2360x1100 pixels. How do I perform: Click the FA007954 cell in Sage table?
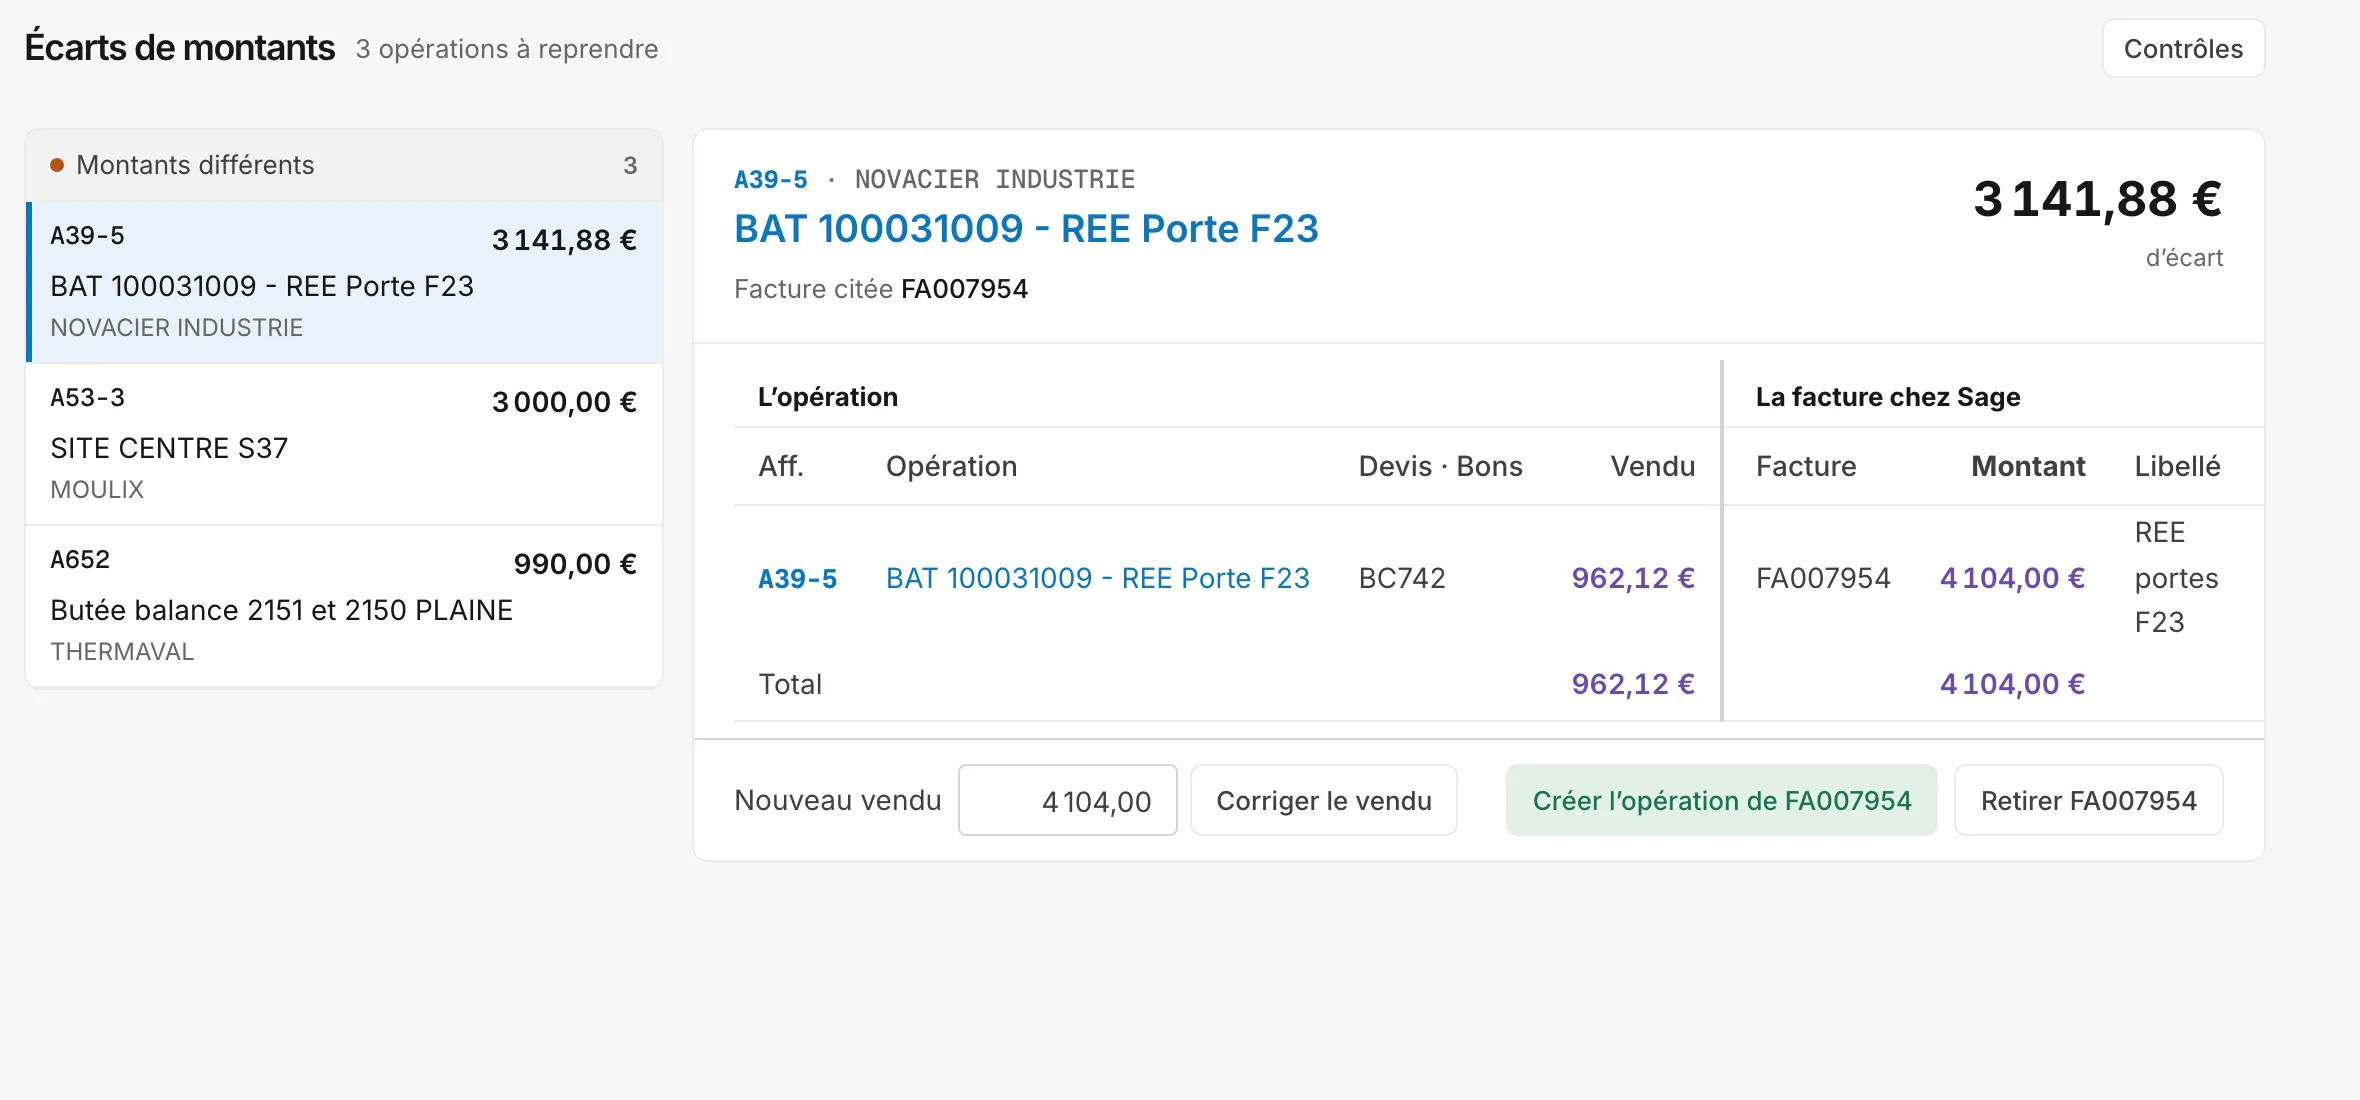point(1823,578)
